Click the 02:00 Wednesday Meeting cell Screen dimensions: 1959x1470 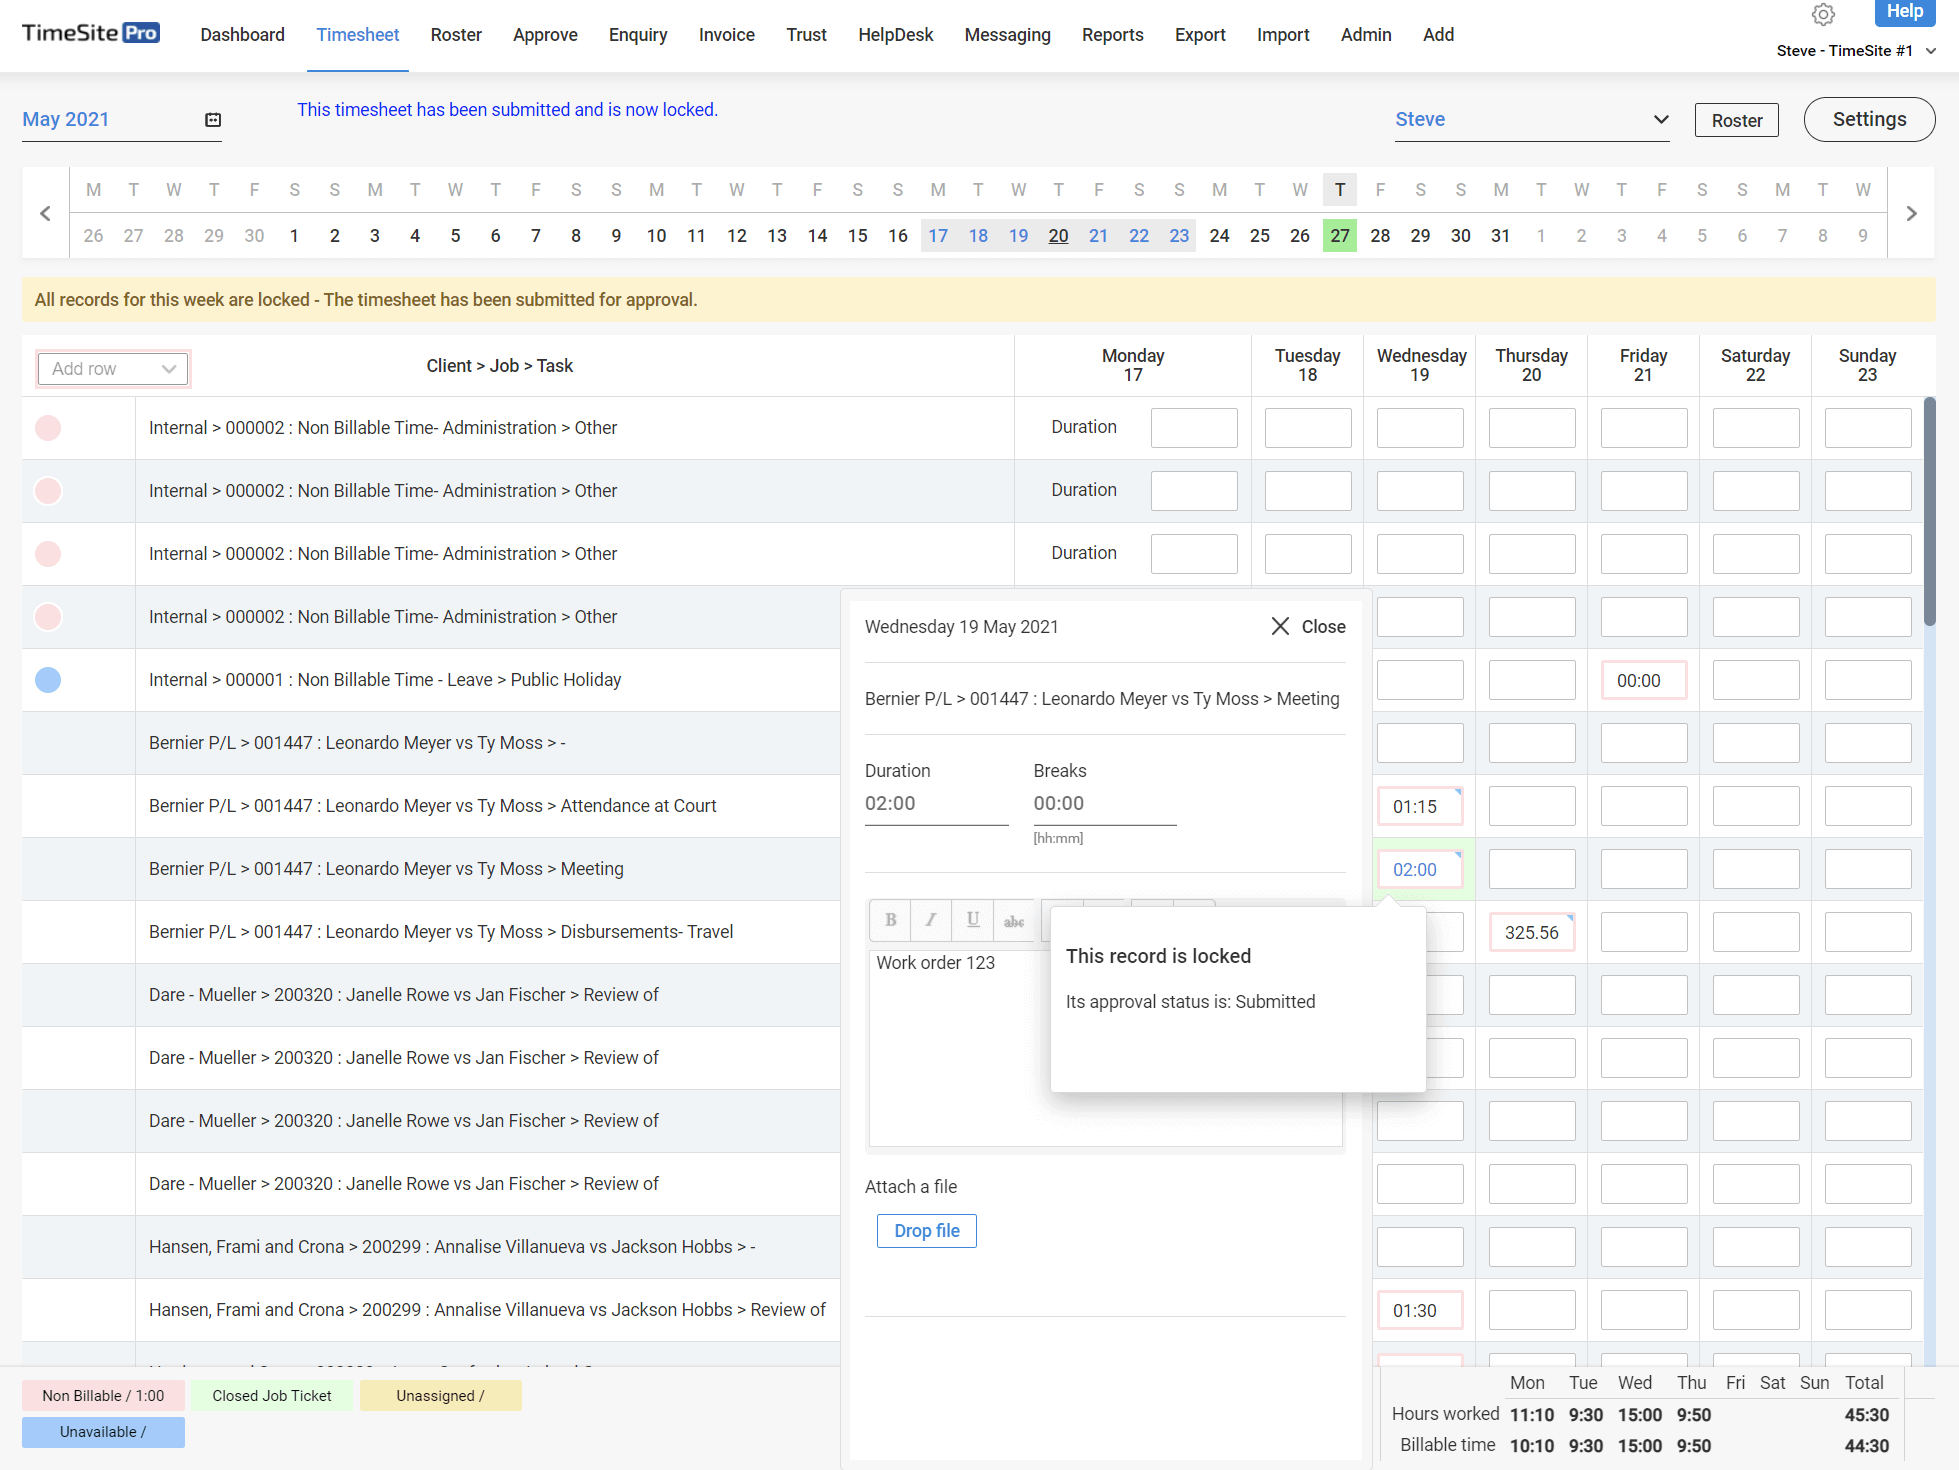[1419, 870]
